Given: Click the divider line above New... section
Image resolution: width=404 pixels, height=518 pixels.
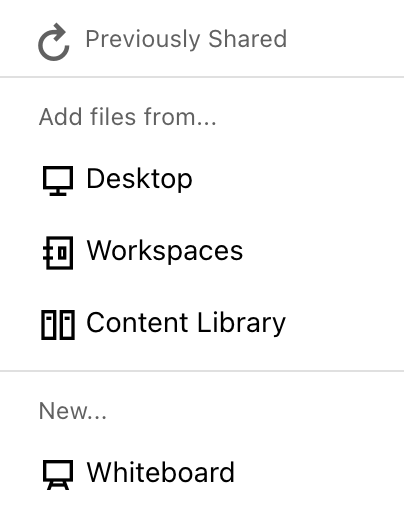Looking at the screenshot, I should point(202,370).
